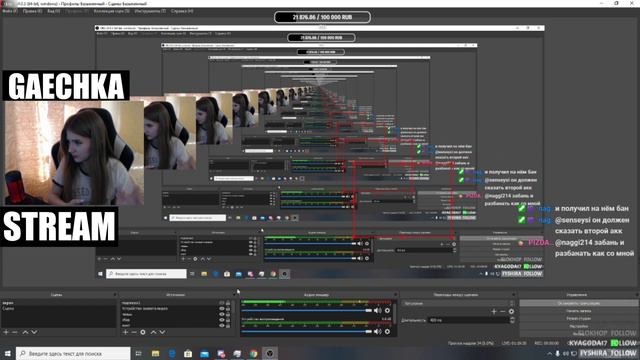
Task: Move scene up in Scenes panel
Action: 25,332
